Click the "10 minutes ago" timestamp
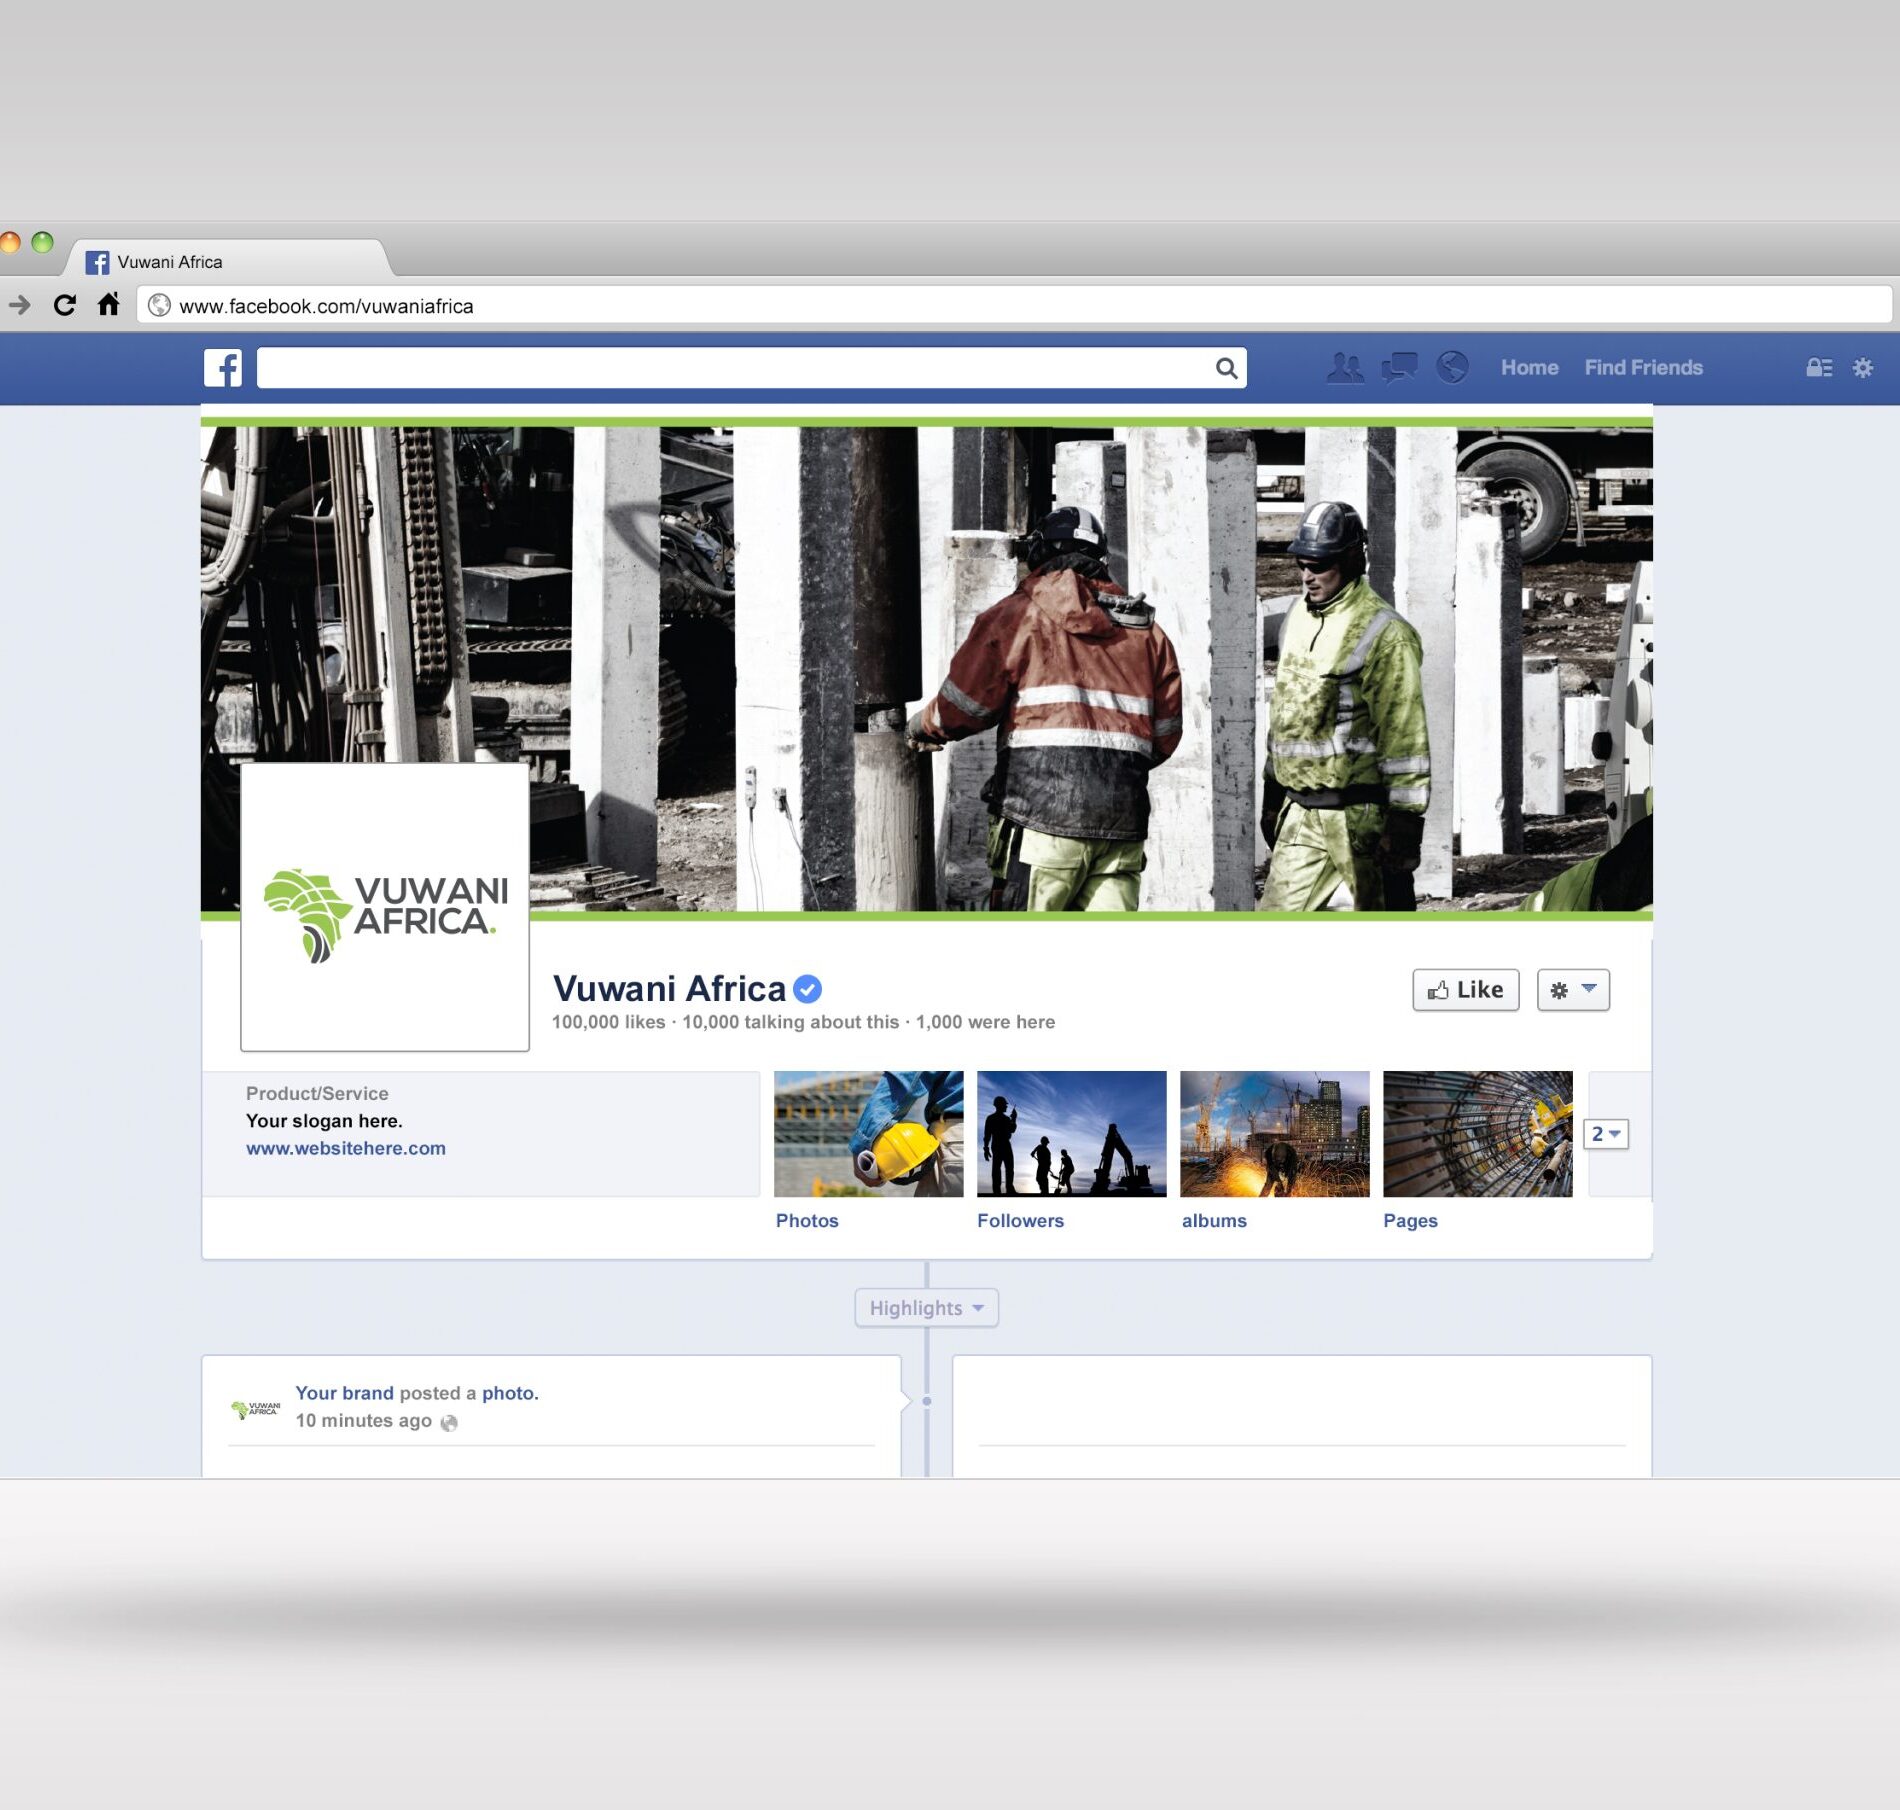Screen dimensions: 1900x1810 pos(363,1421)
